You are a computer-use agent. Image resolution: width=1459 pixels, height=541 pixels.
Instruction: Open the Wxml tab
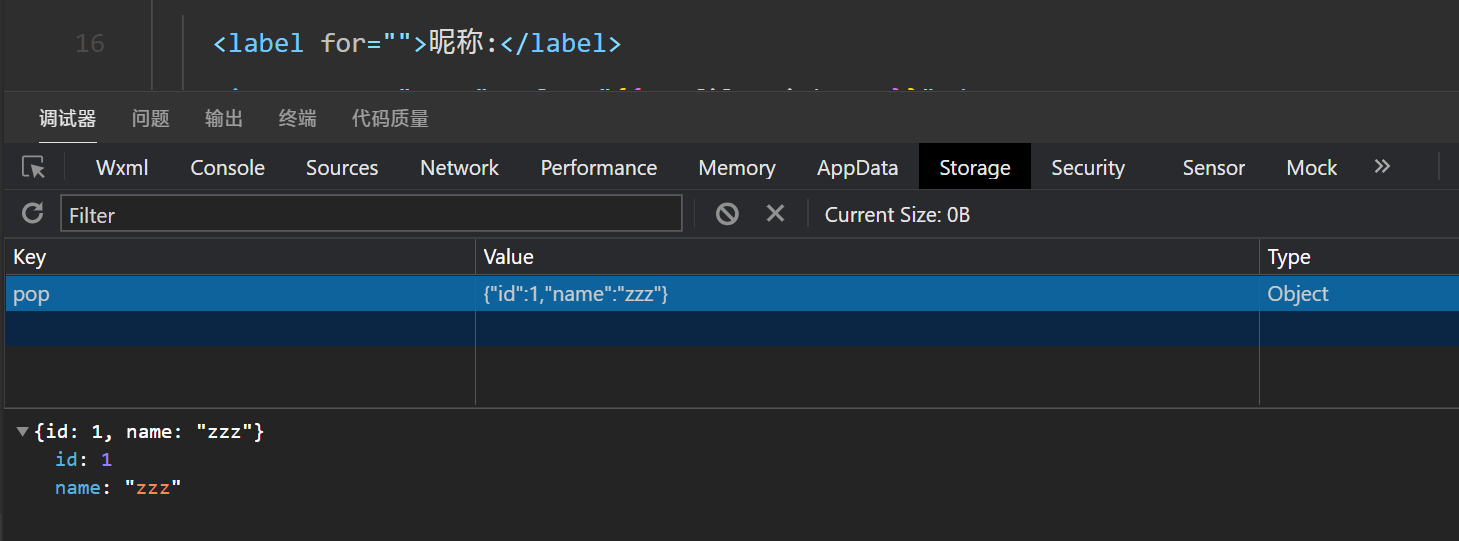click(x=122, y=168)
